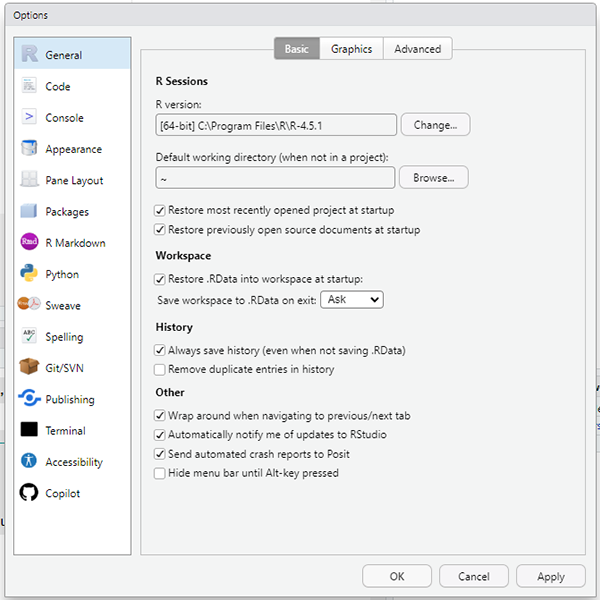Open Publishing settings icon

click(x=29, y=399)
